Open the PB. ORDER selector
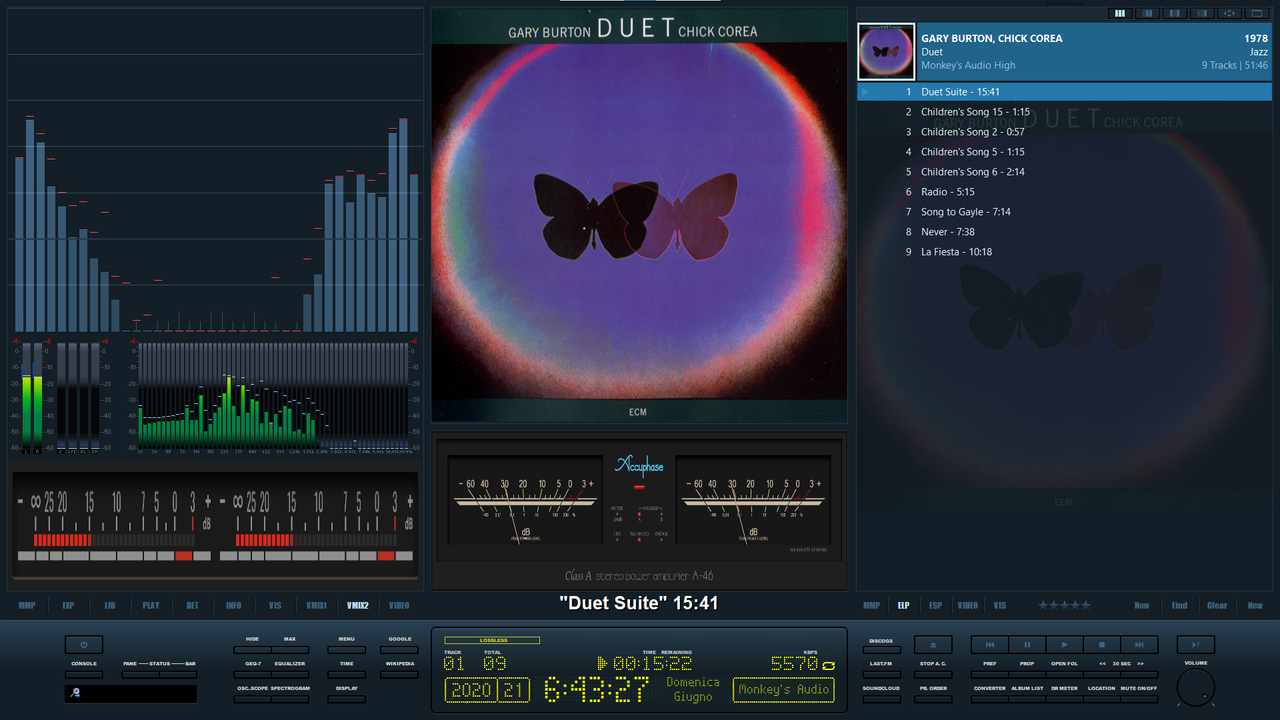This screenshot has height=720, width=1280. coord(933,700)
